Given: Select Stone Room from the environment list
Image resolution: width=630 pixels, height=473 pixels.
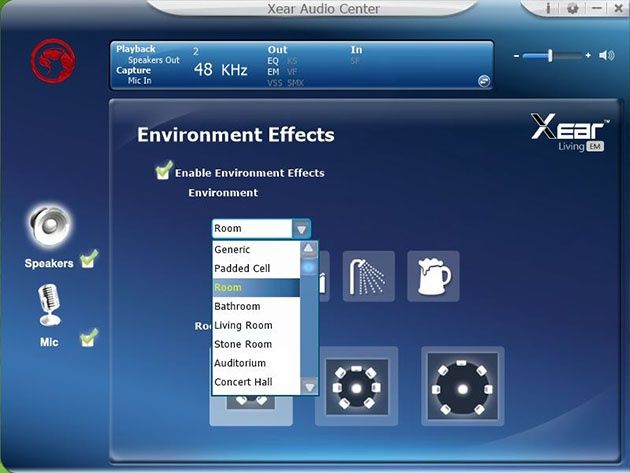Looking at the screenshot, I should [256, 344].
